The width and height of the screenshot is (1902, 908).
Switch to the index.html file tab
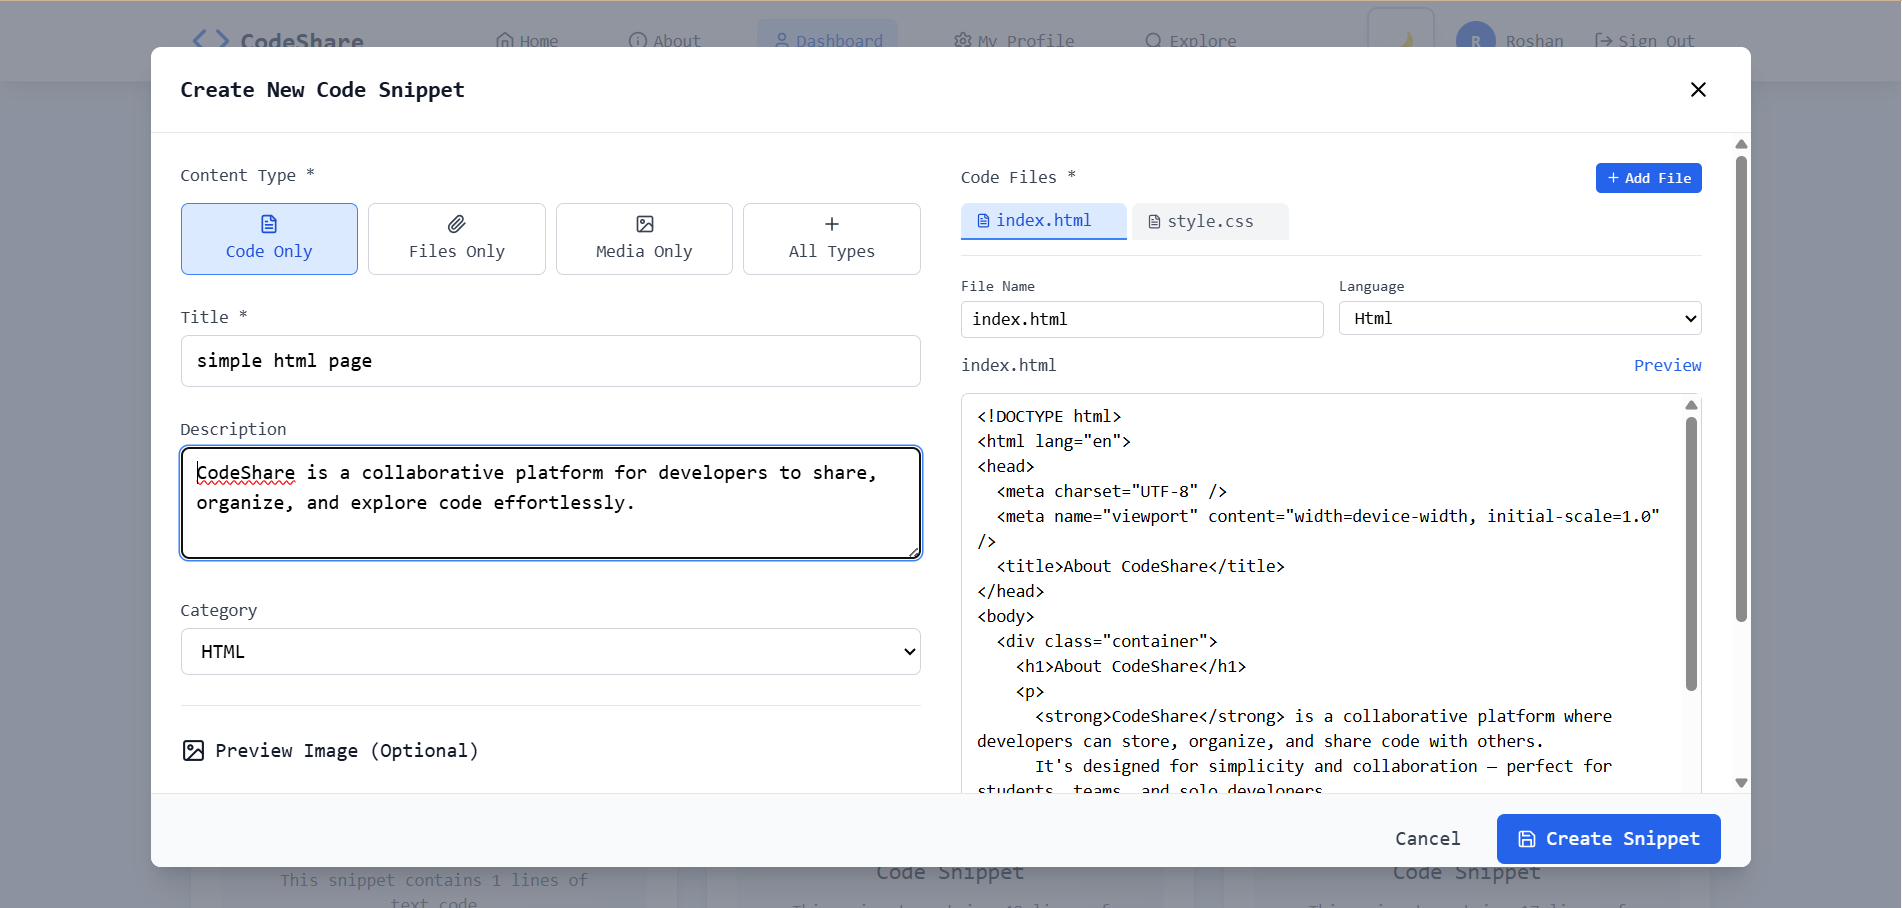(x=1044, y=221)
